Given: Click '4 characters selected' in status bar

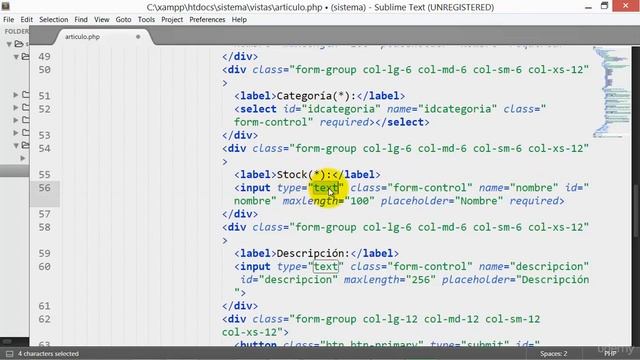Looking at the screenshot, I should pyautogui.click(x=48, y=354).
